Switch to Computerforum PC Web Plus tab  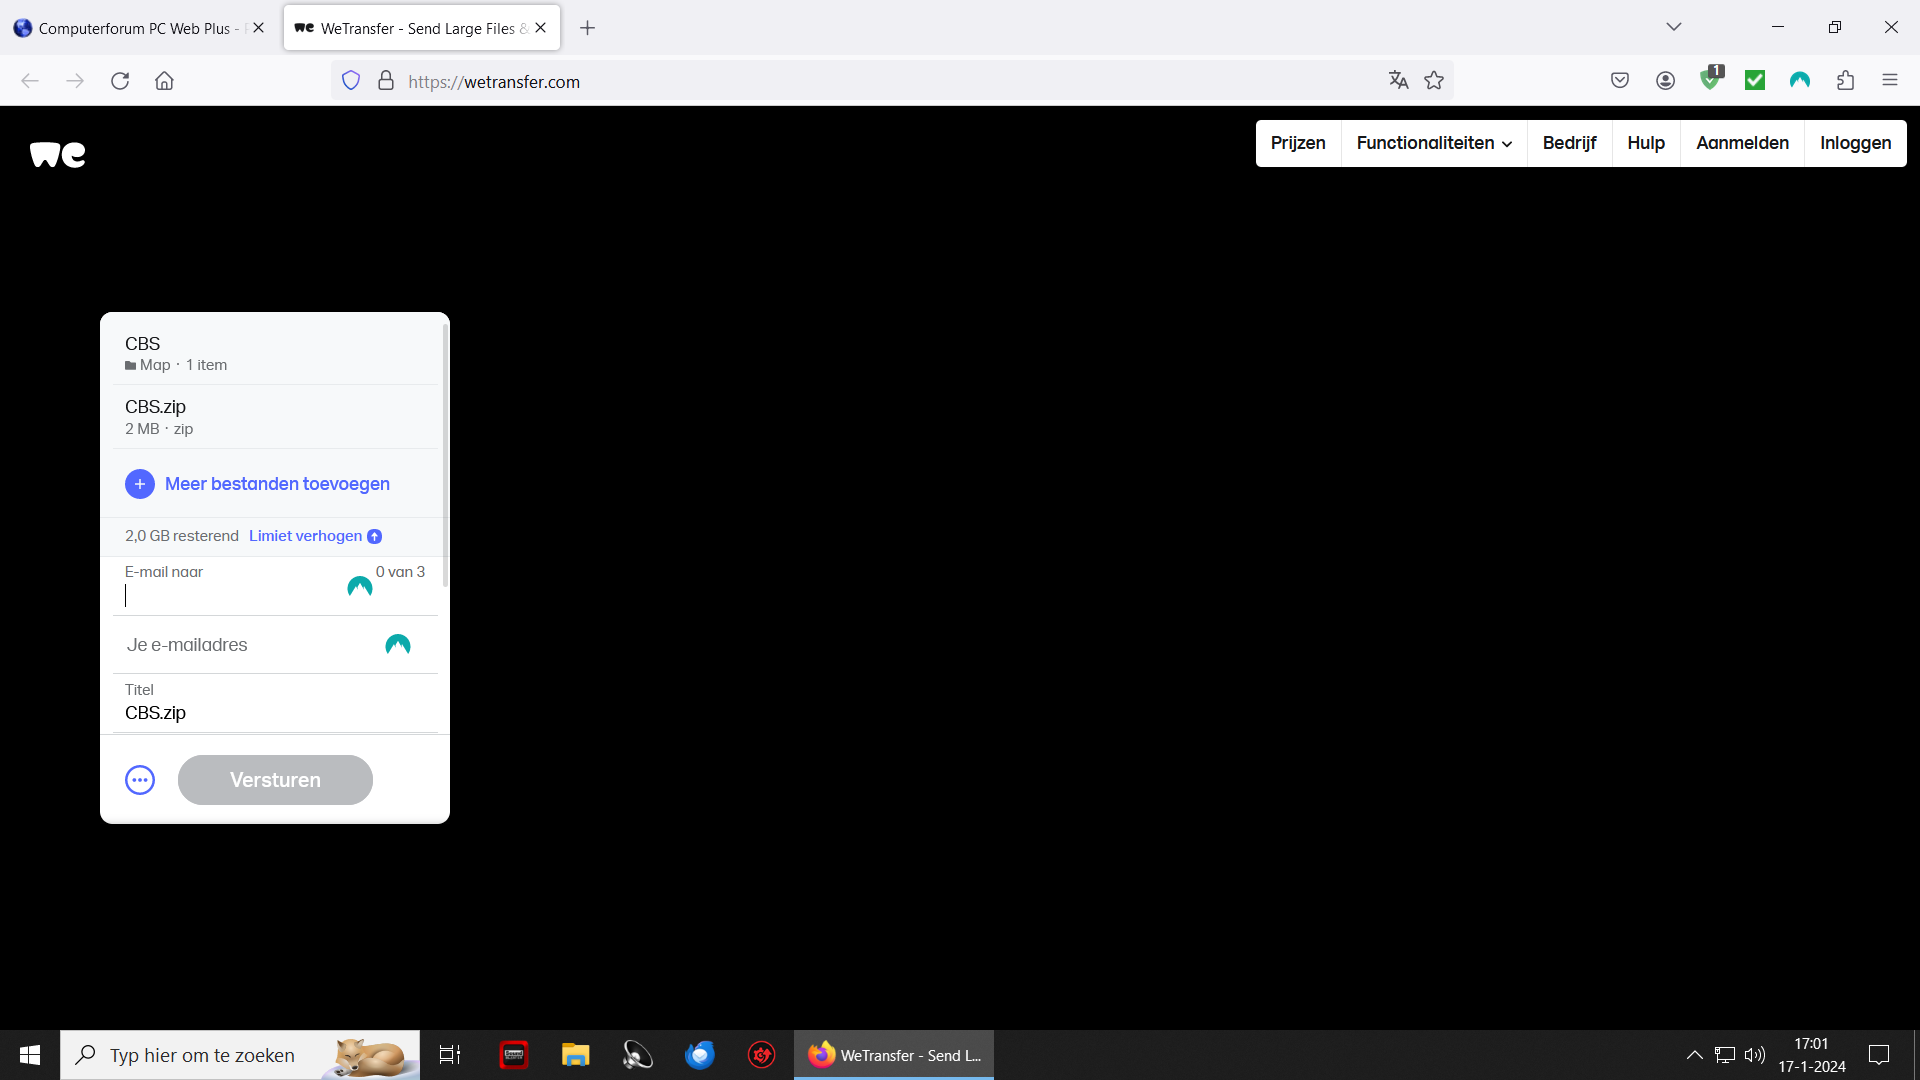click(135, 28)
